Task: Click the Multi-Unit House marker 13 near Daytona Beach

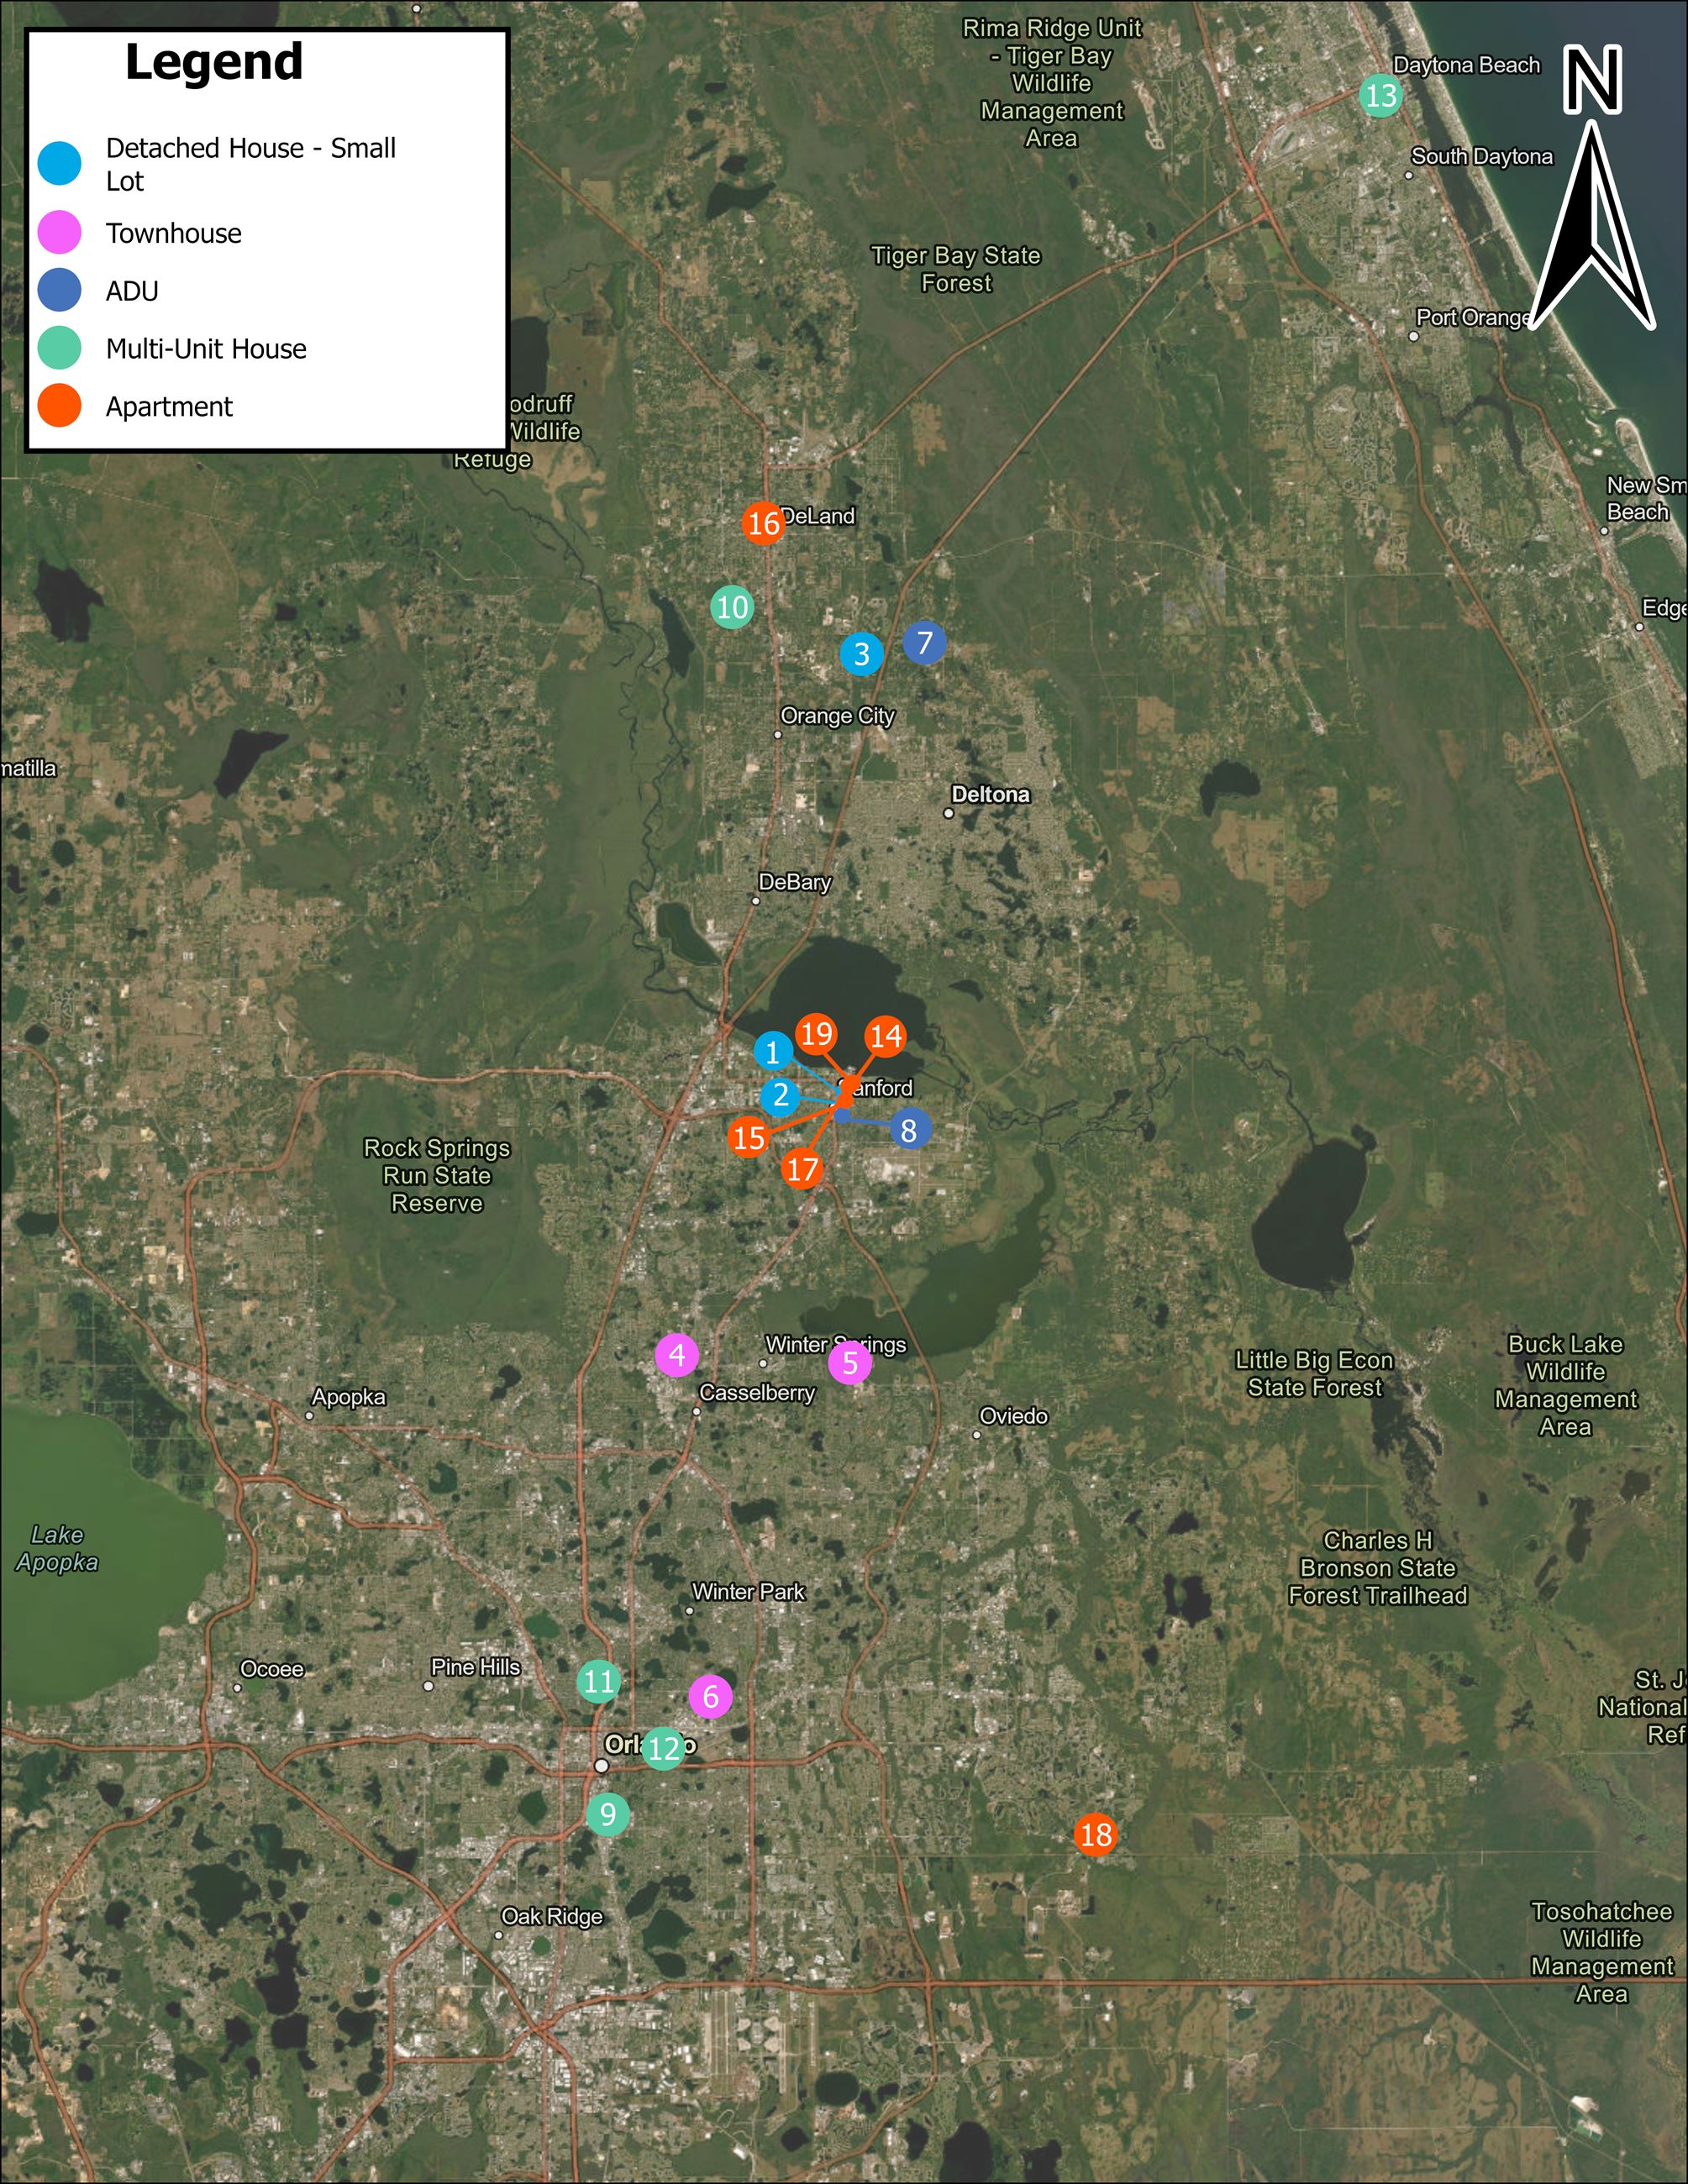Action: point(1381,97)
